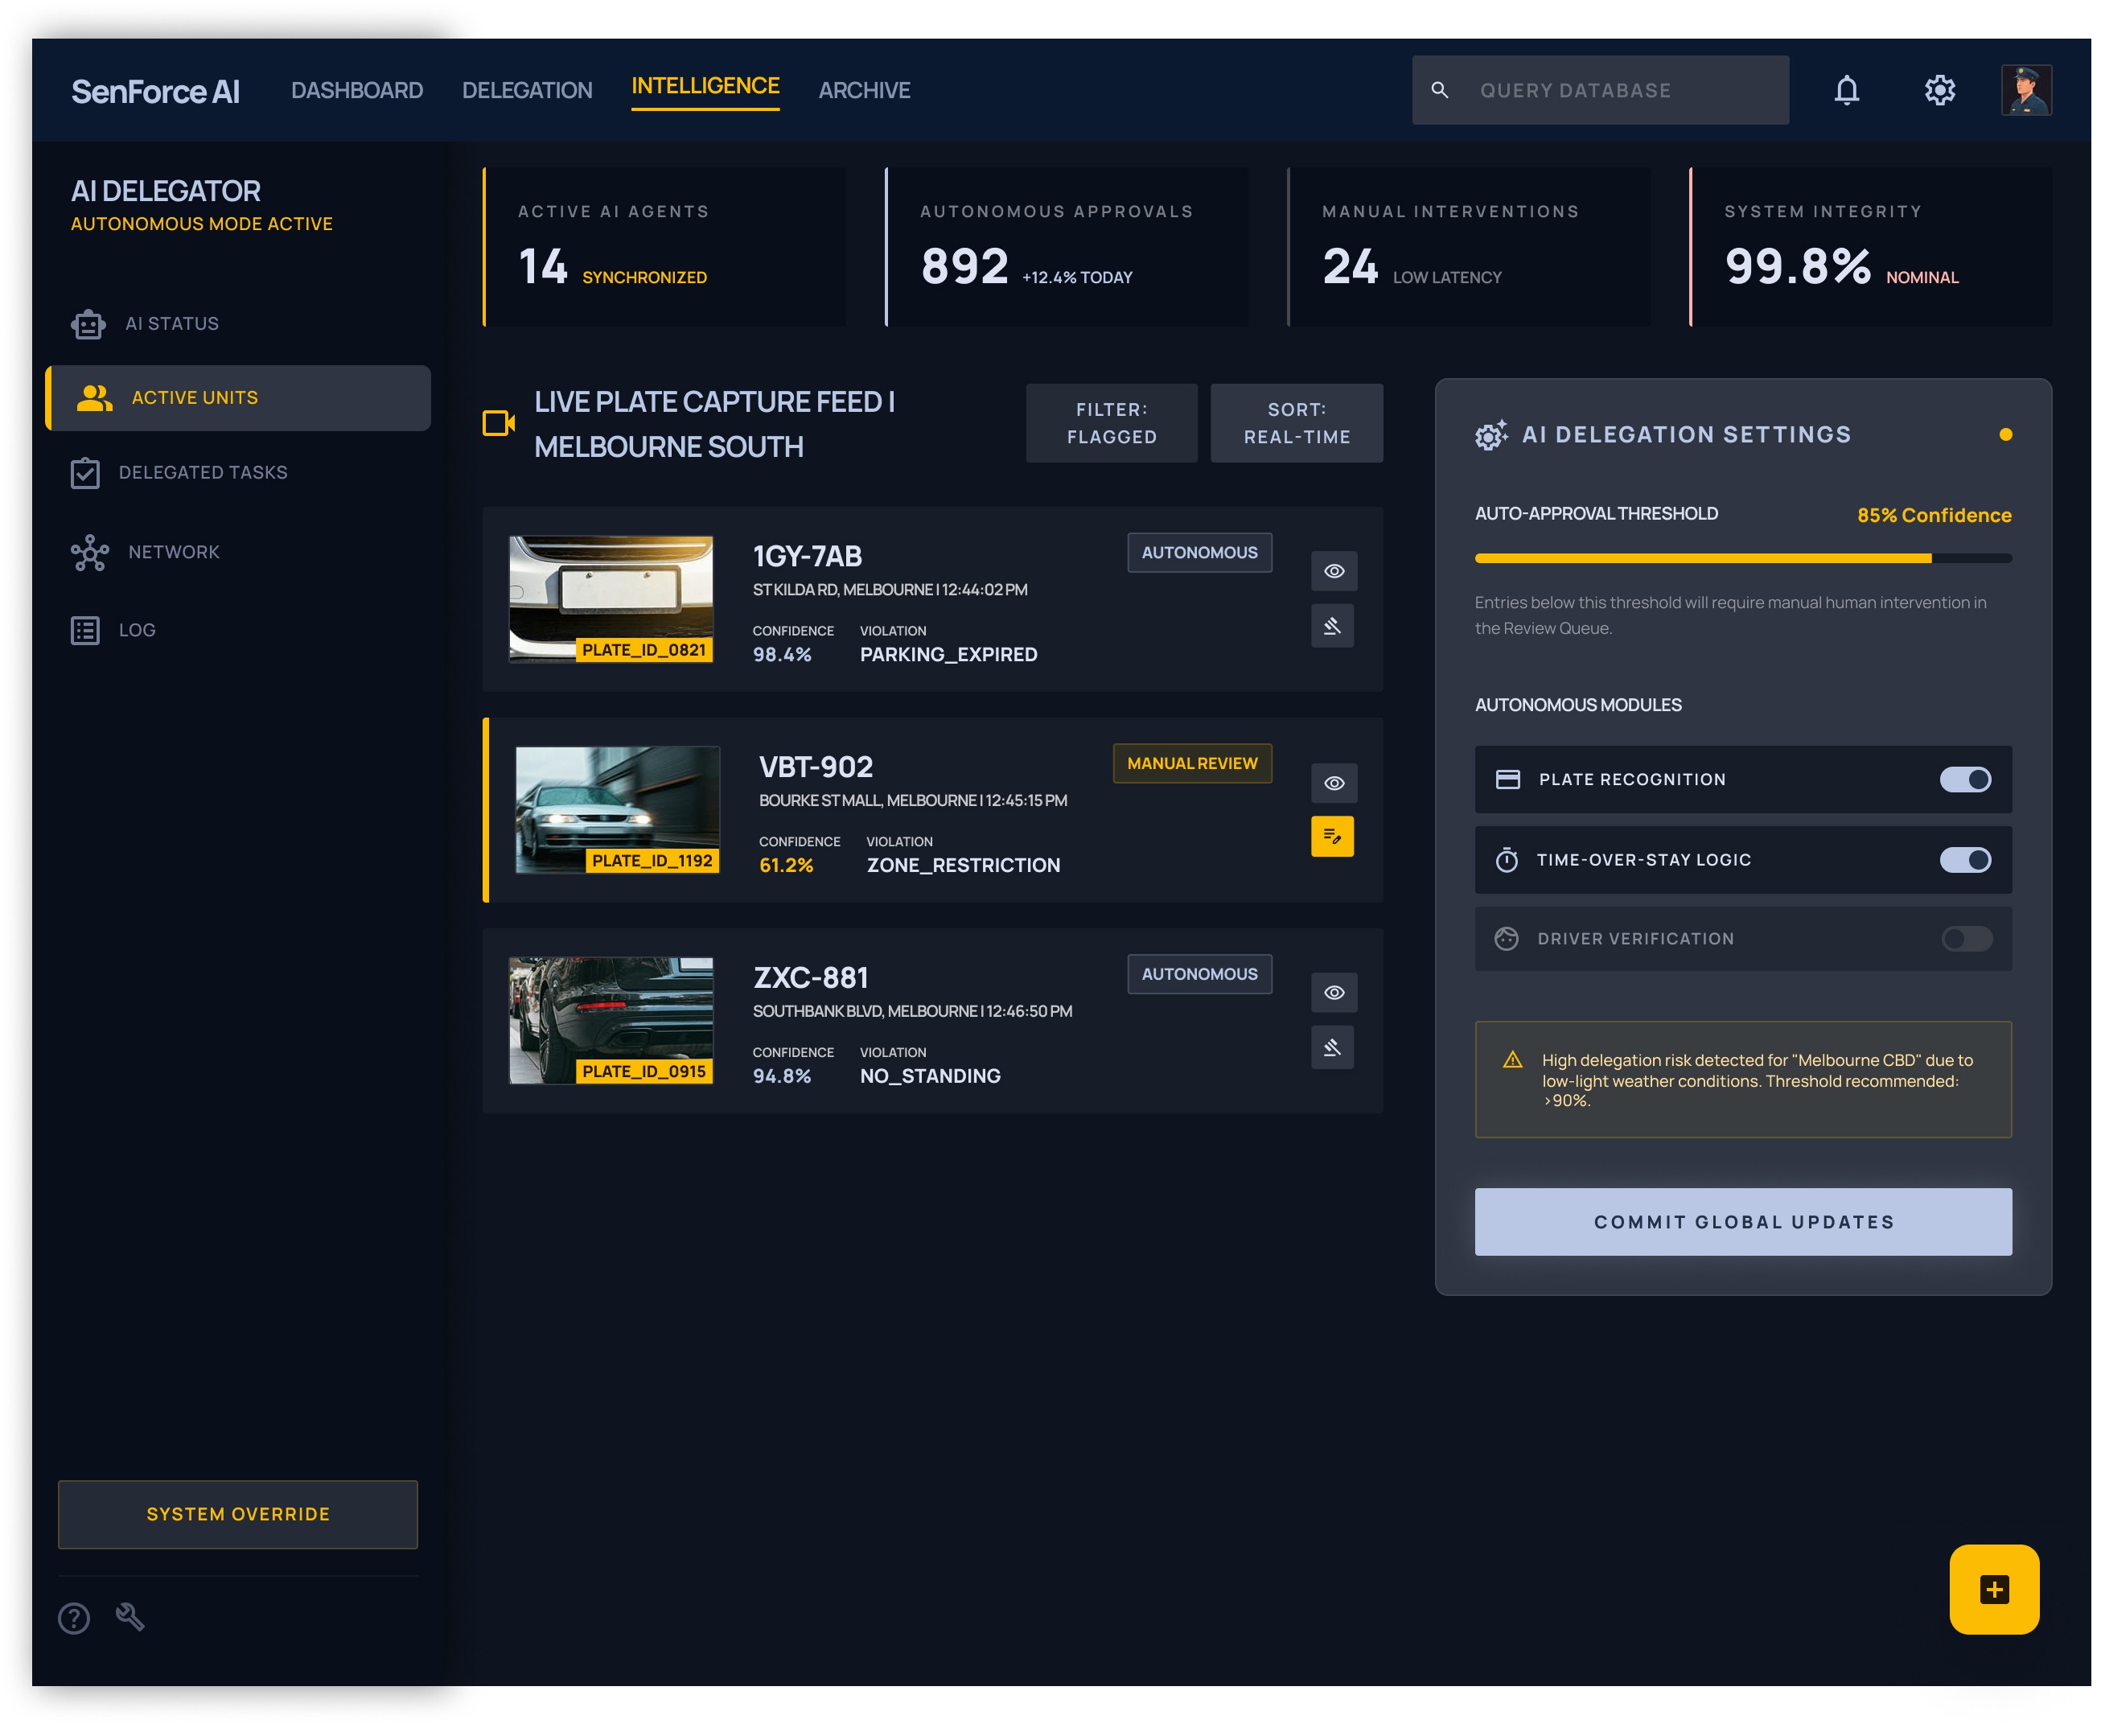Click the gavel icon for ZXC-881
2101x1736 pixels.
(x=1332, y=1047)
